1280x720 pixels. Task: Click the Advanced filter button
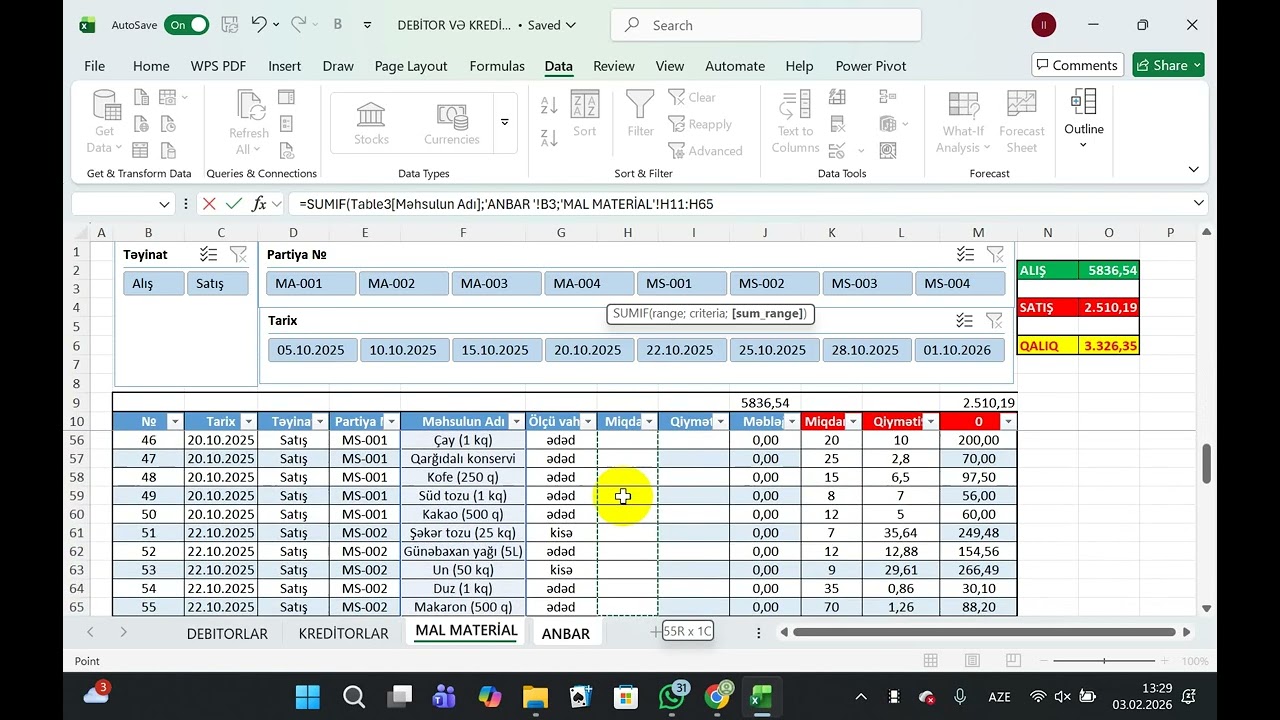pos(705,151)
